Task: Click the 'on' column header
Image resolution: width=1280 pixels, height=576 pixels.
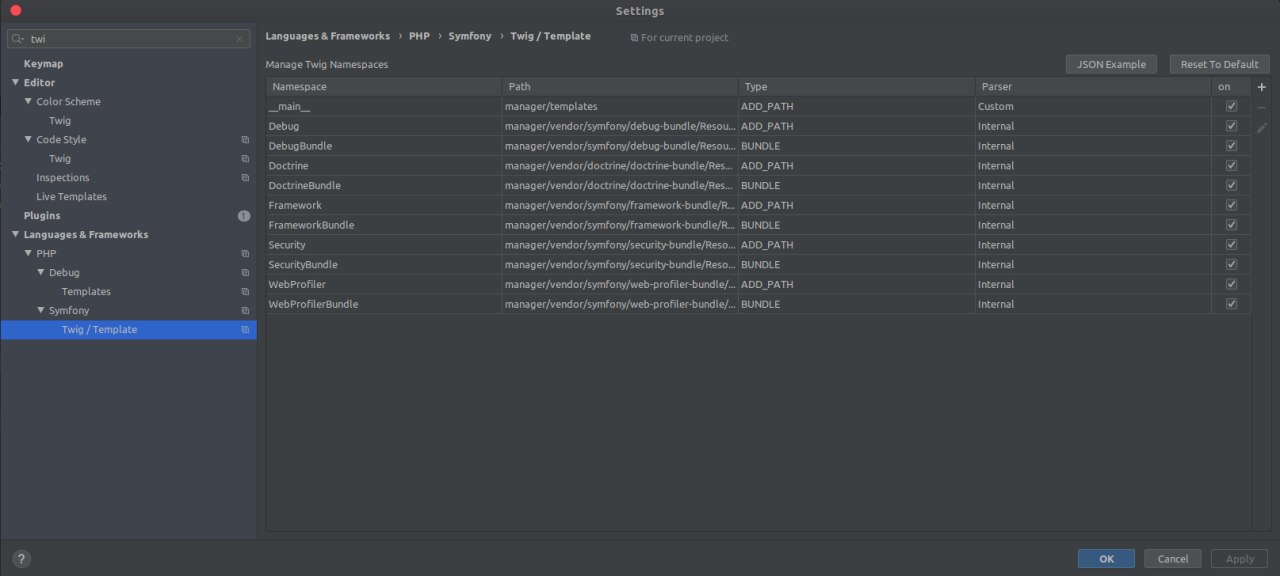Action: (x=1231, y=87)
